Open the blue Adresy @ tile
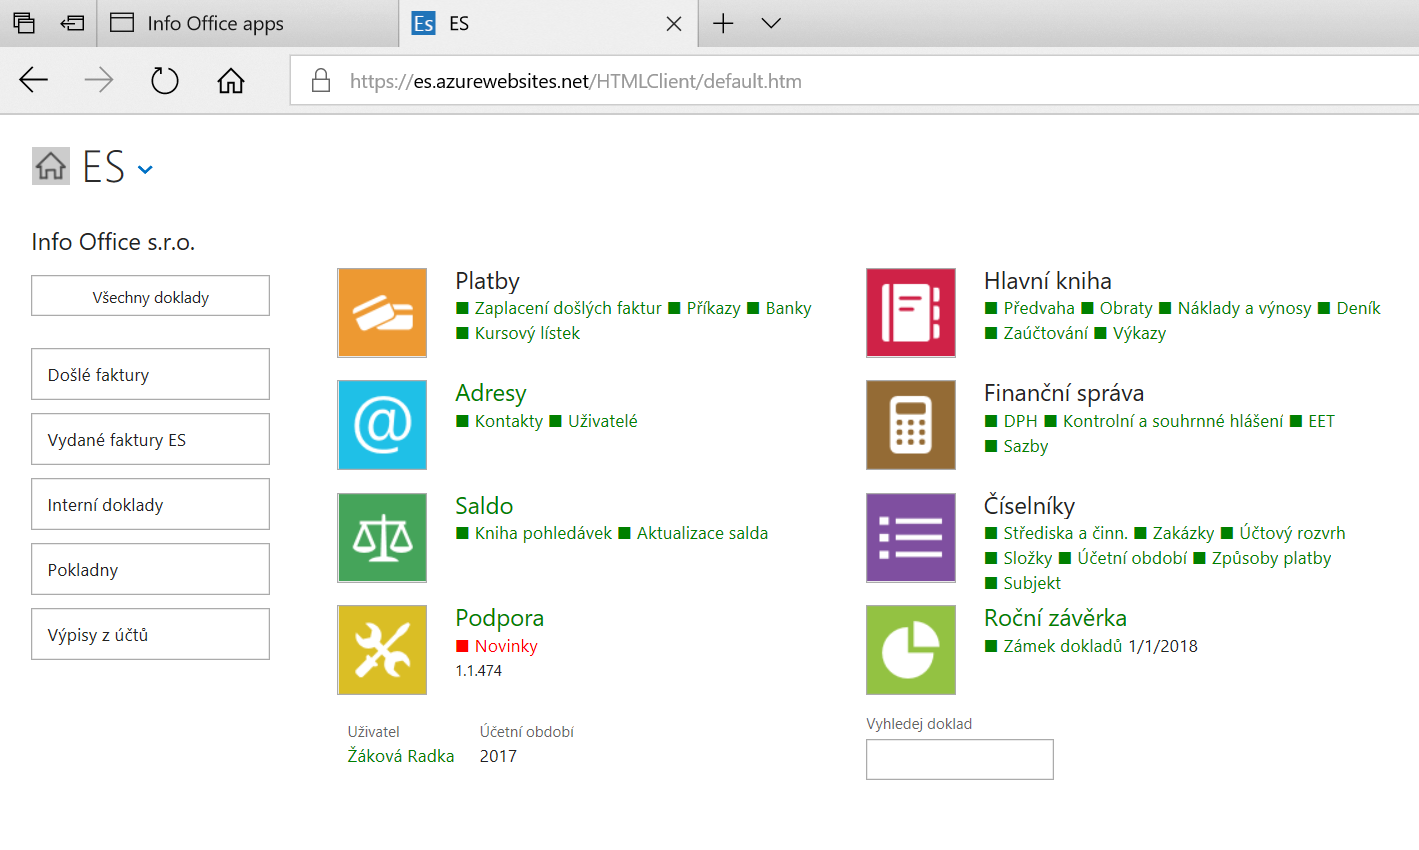Image resolution: width=1419 pixels, height=850 pixels. click(x=382, y=425)
